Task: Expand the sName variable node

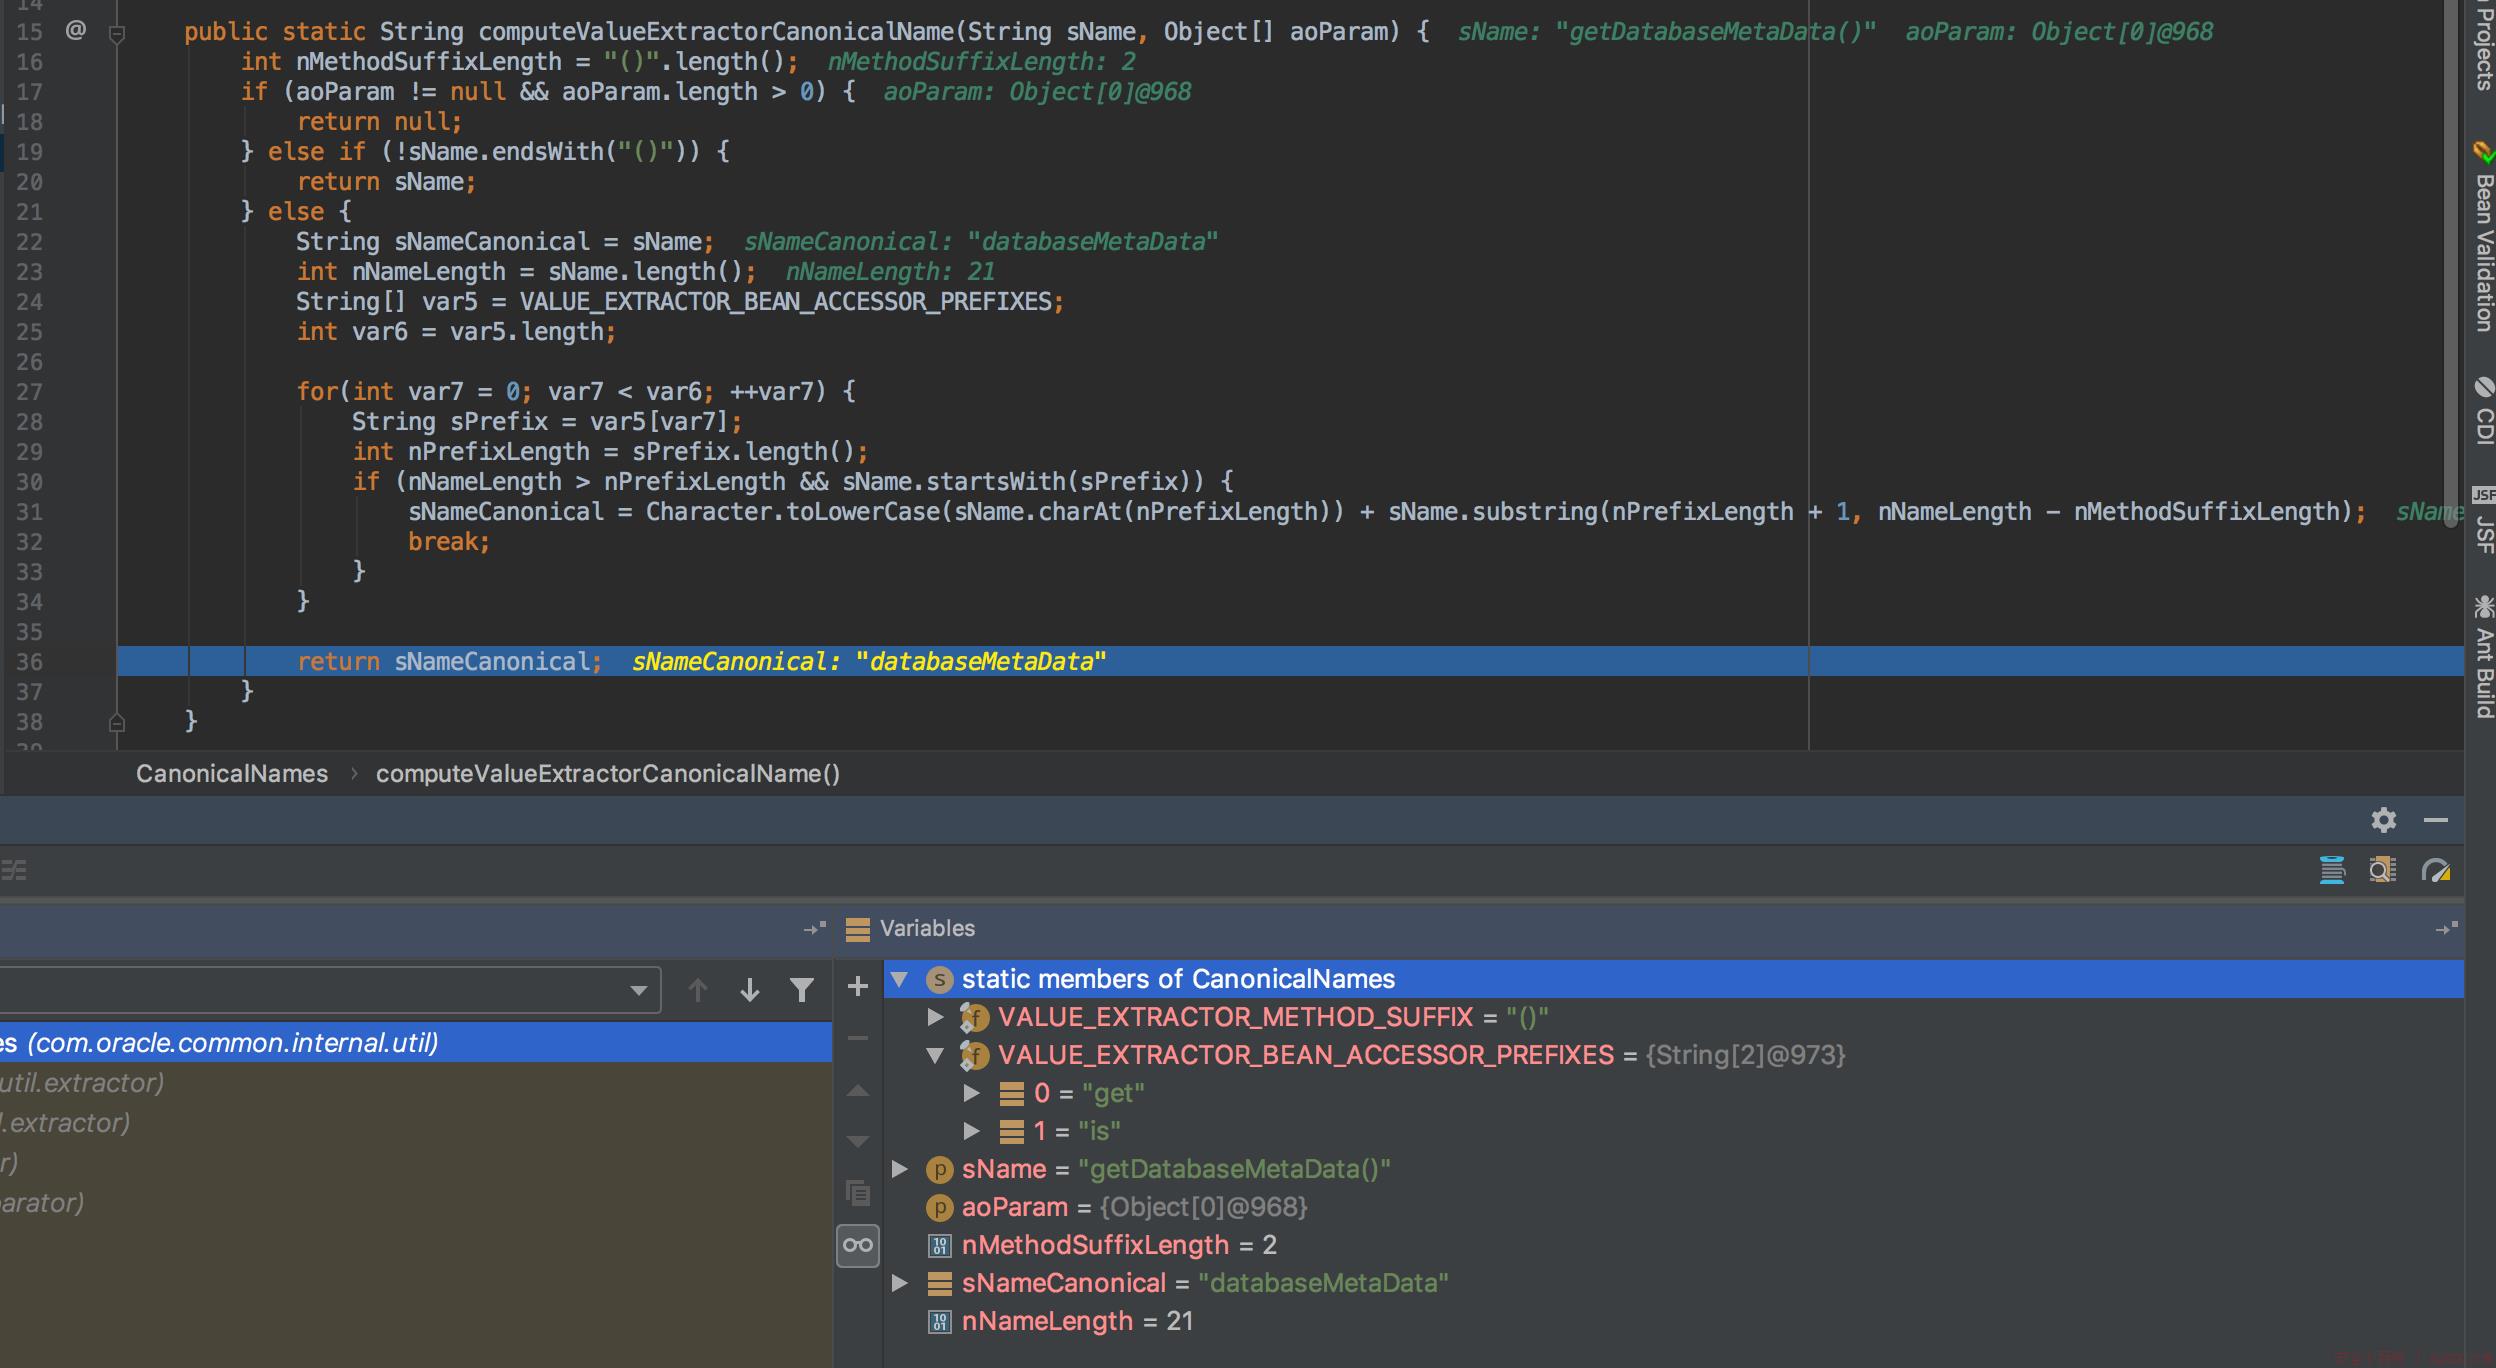Action: [x=899, y=1169]
